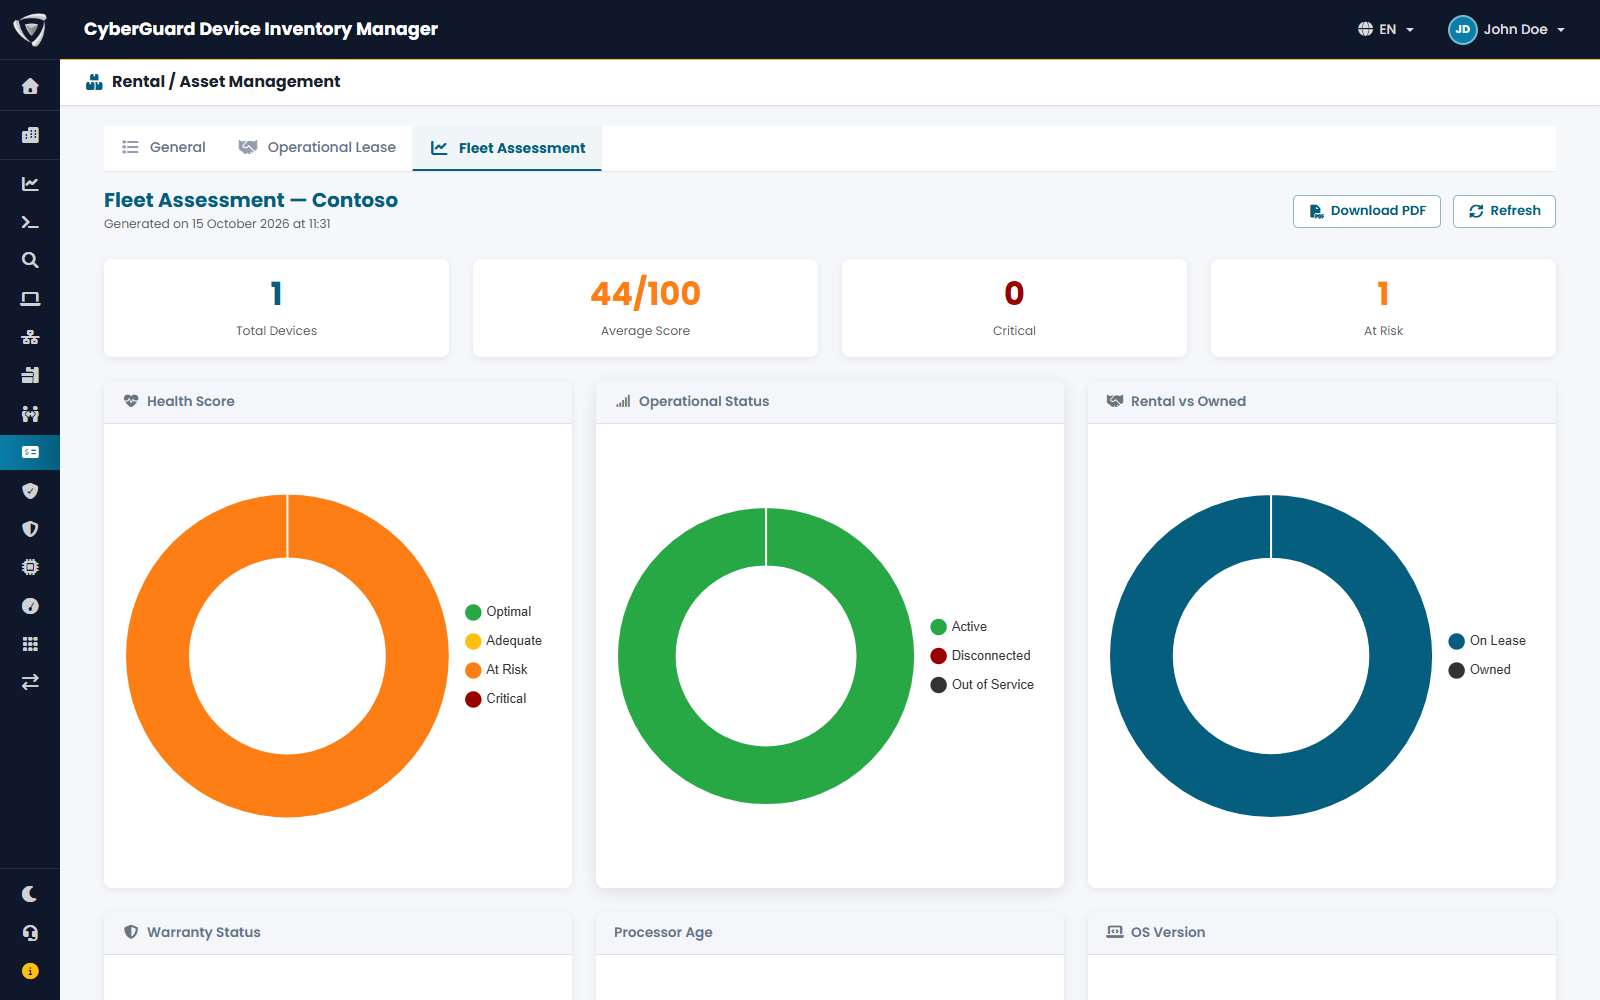Open the EN language dropdown
Image resolution: width=1600 pixels, height=1000 pixels.
tap(1386, 29)
